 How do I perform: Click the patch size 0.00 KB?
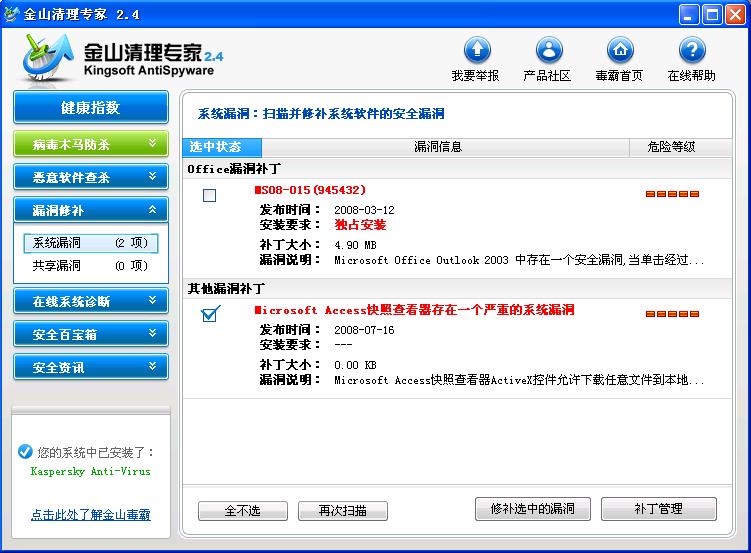355,366
